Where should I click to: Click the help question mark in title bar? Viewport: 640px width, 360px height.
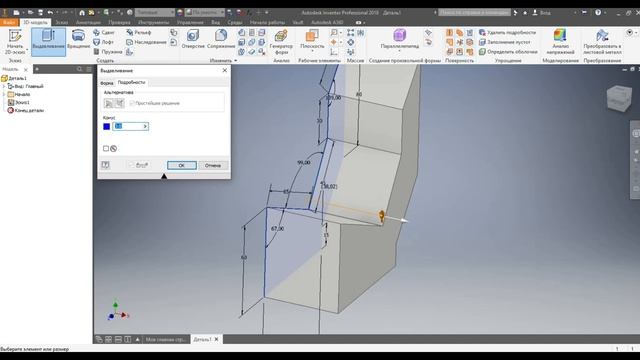(598, 13)
